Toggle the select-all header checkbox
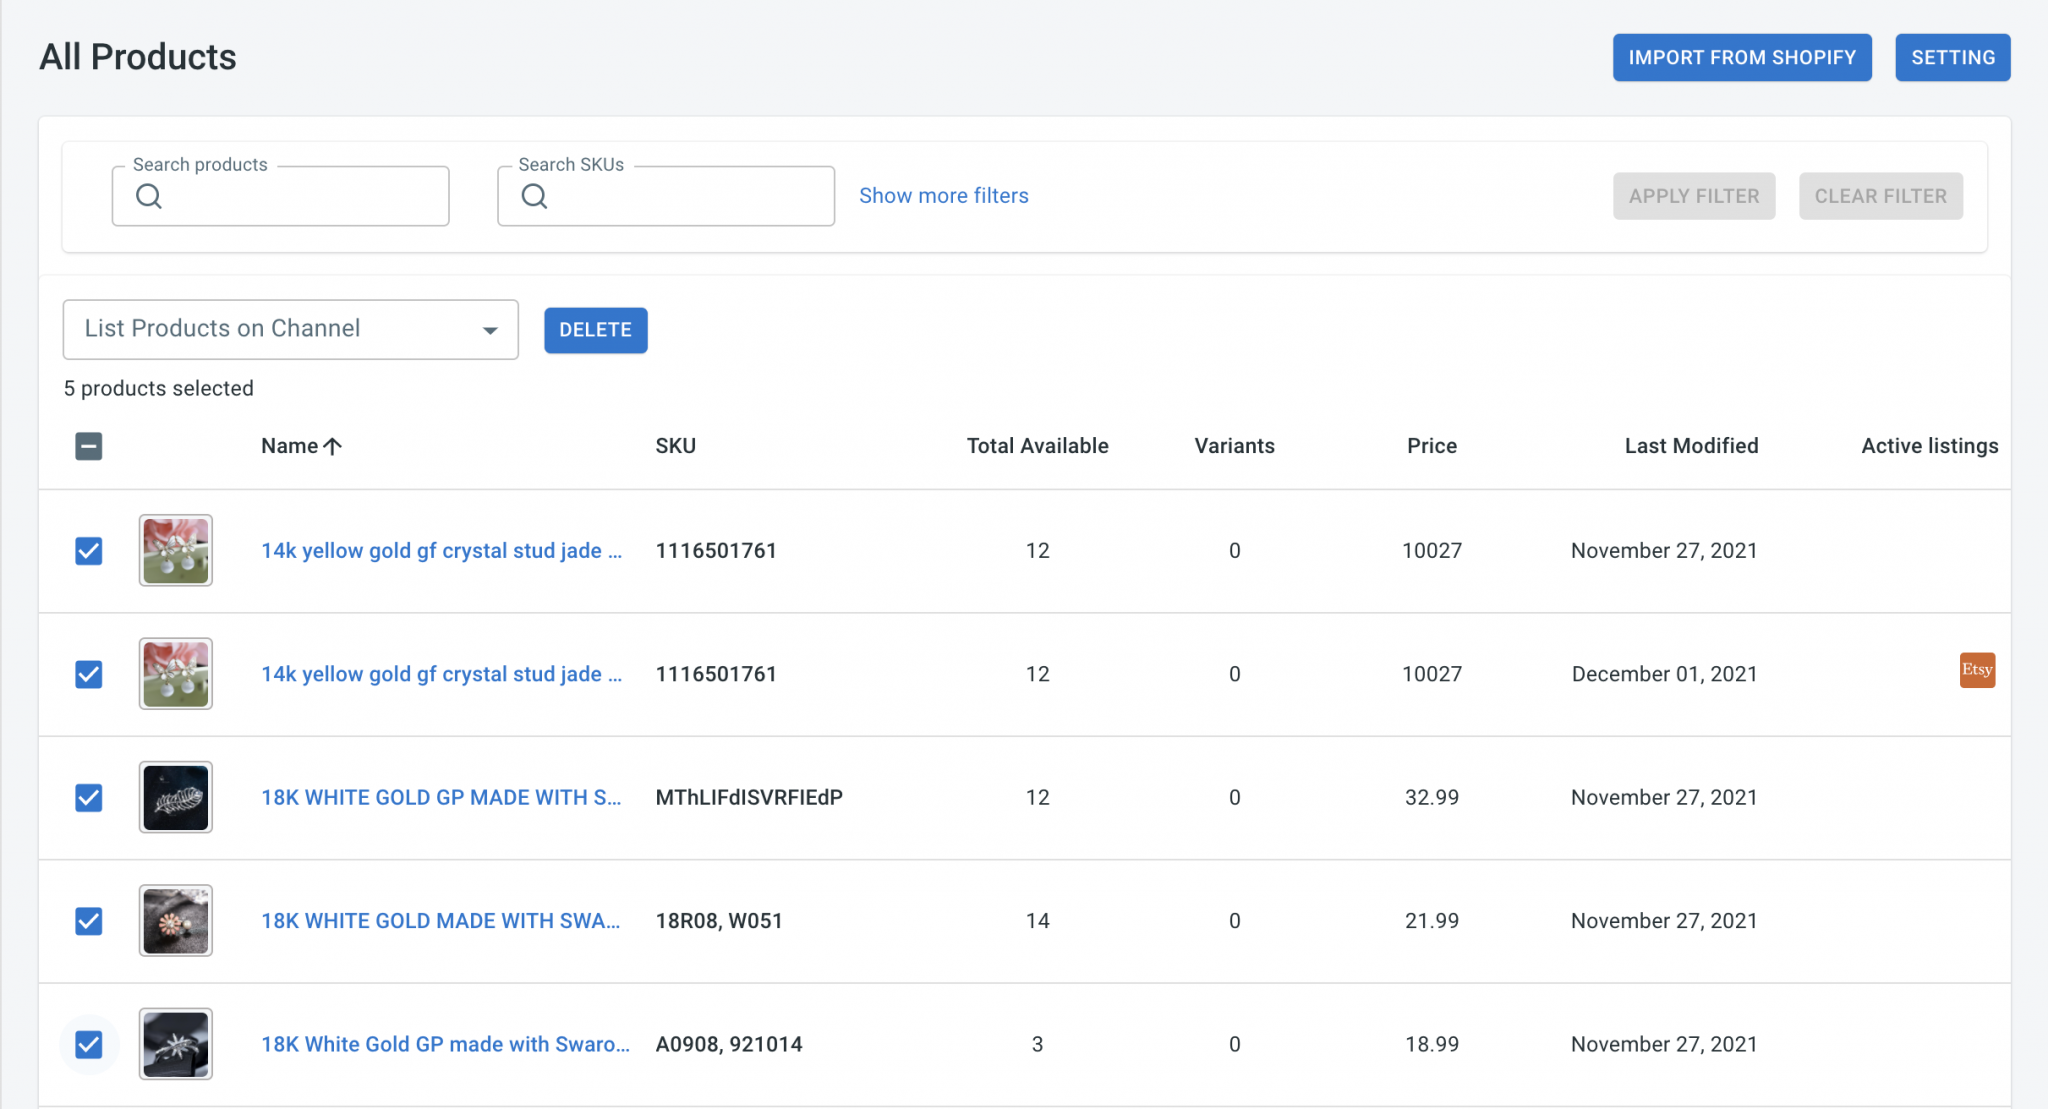 click(89, 446)
